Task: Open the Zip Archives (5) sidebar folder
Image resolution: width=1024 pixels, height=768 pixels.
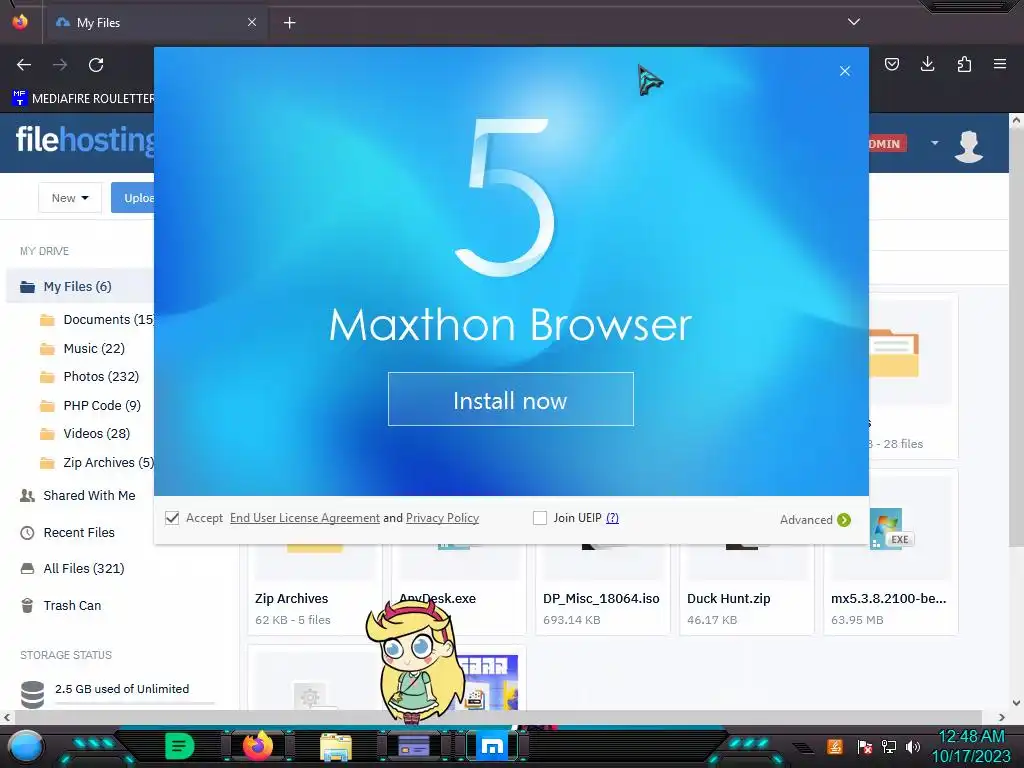Action: pyautogui.click(x=97, y=463)
